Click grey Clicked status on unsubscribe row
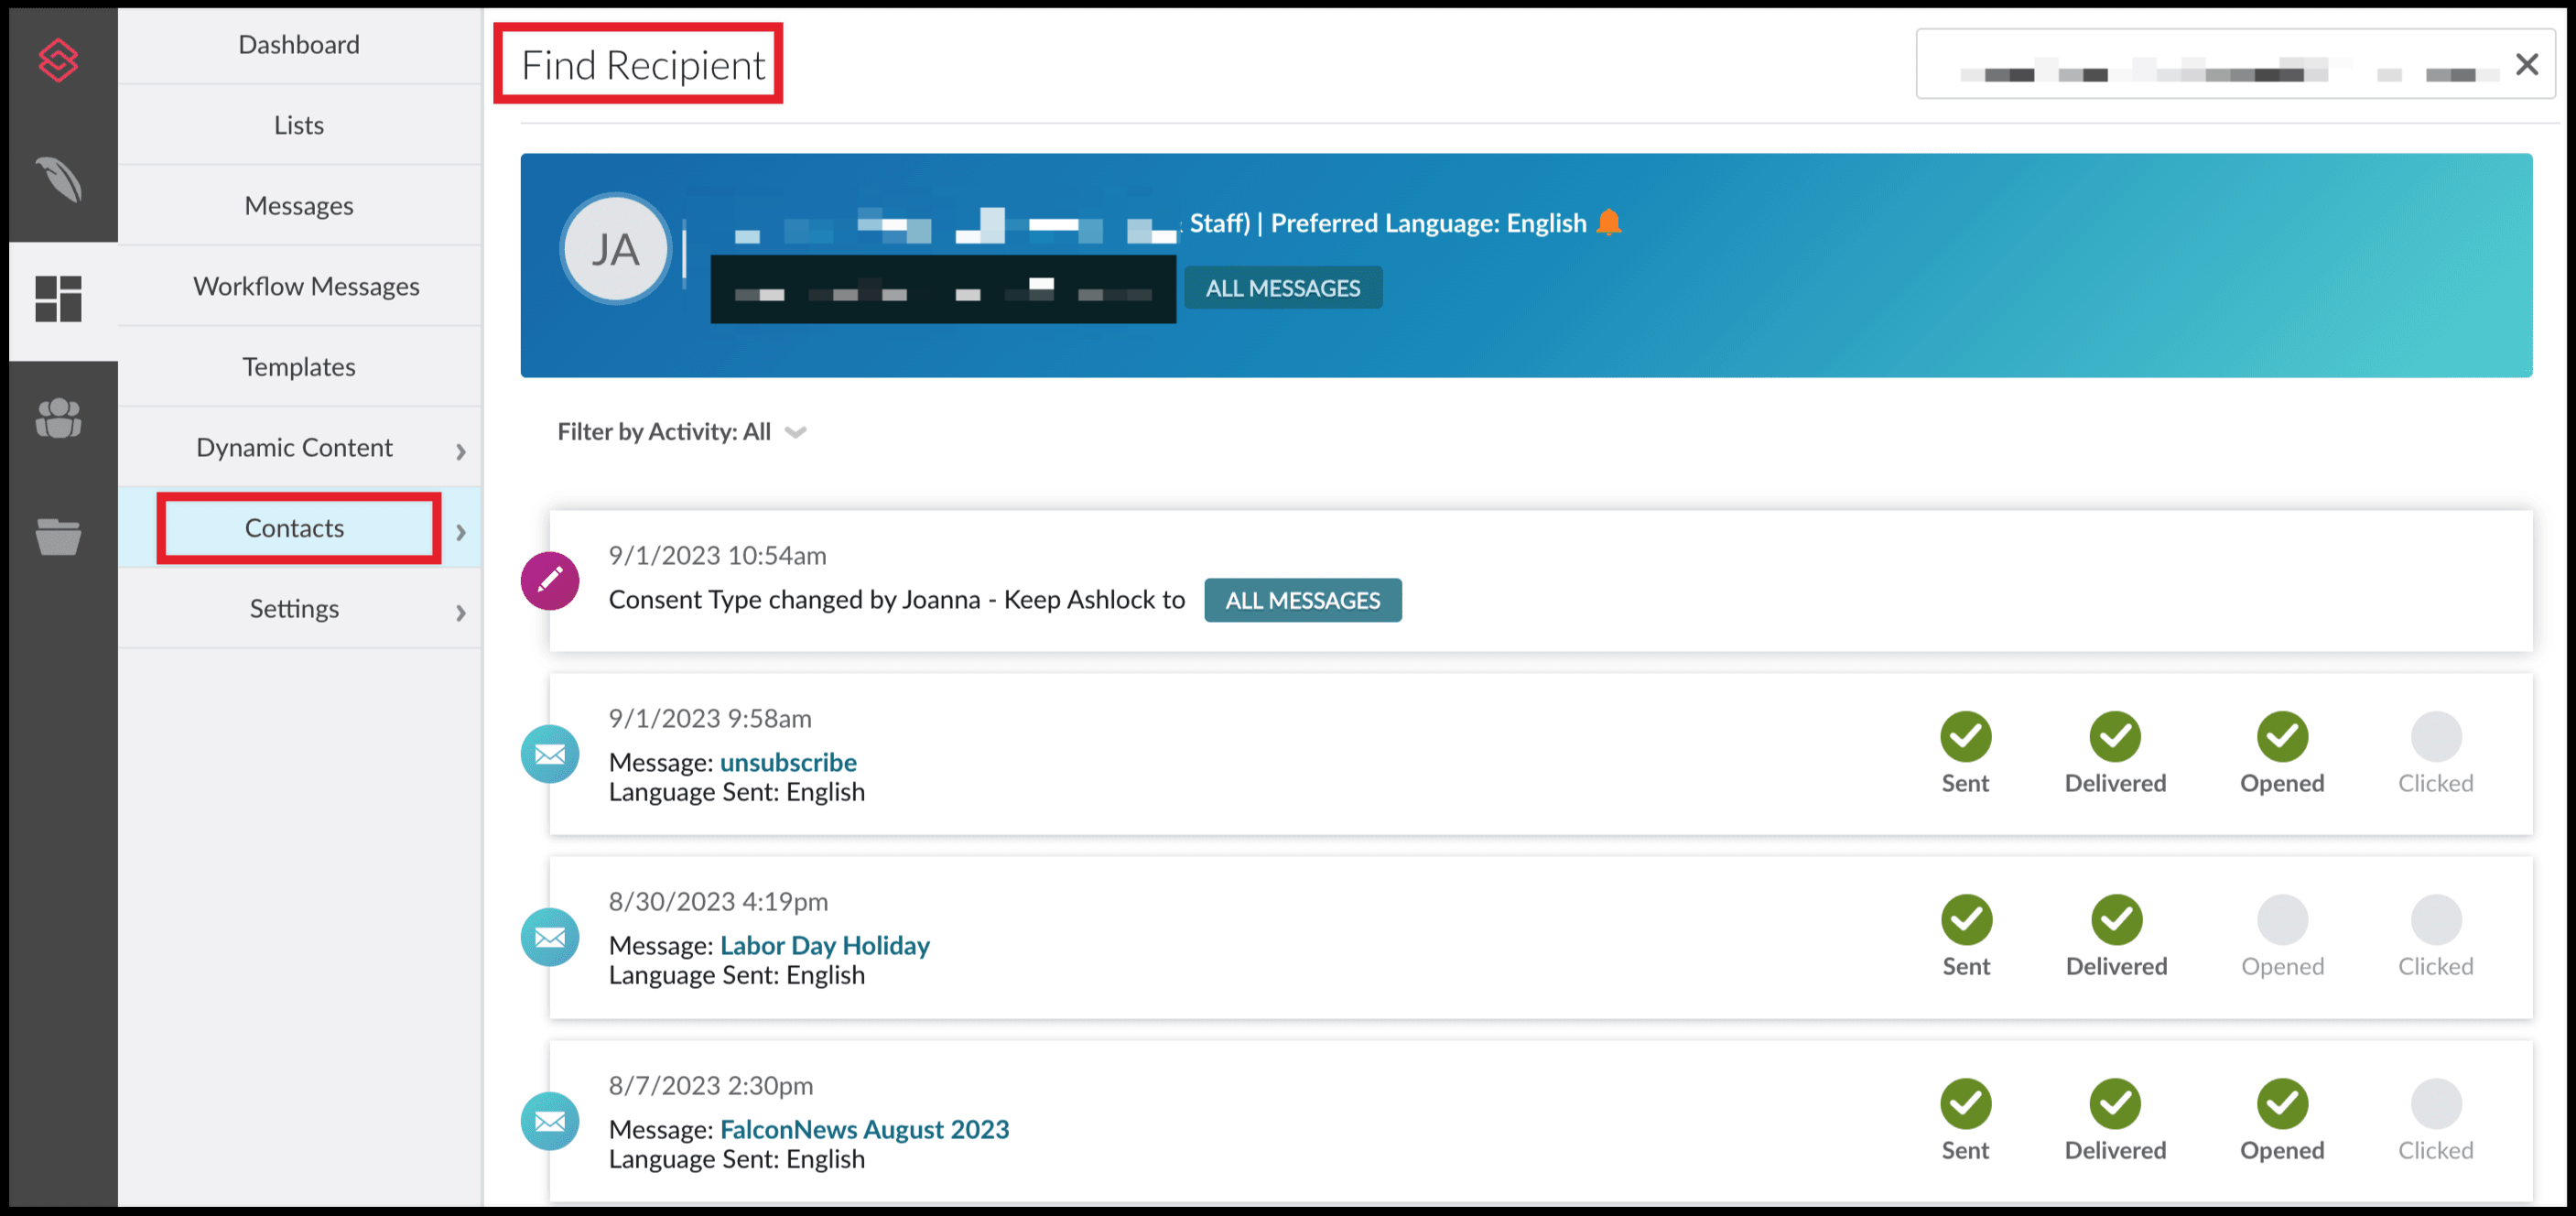 point(2436,737)
